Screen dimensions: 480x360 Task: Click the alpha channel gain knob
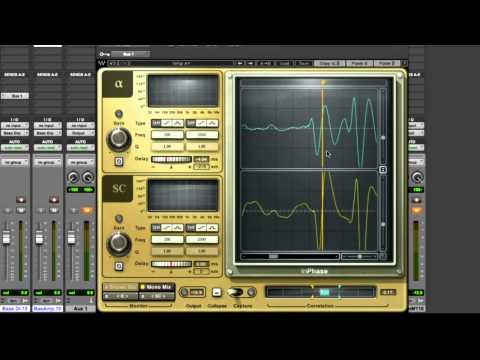[x=118, y=139]
